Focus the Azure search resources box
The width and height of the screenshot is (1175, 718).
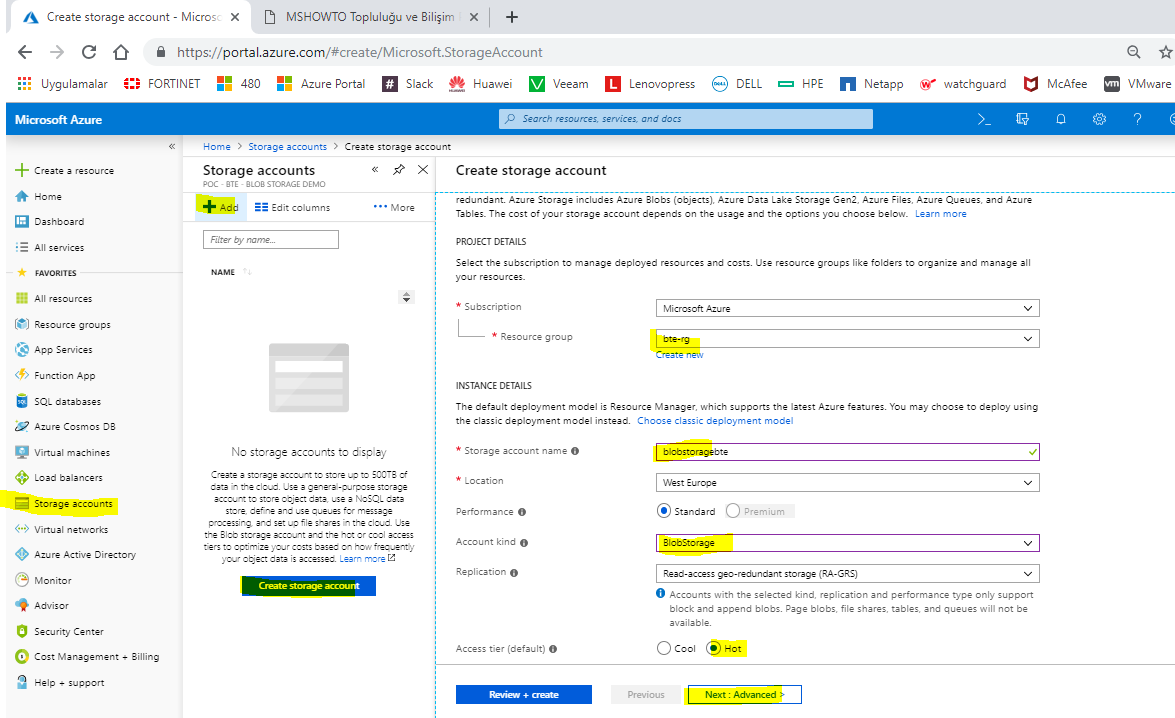pos(686,118)
